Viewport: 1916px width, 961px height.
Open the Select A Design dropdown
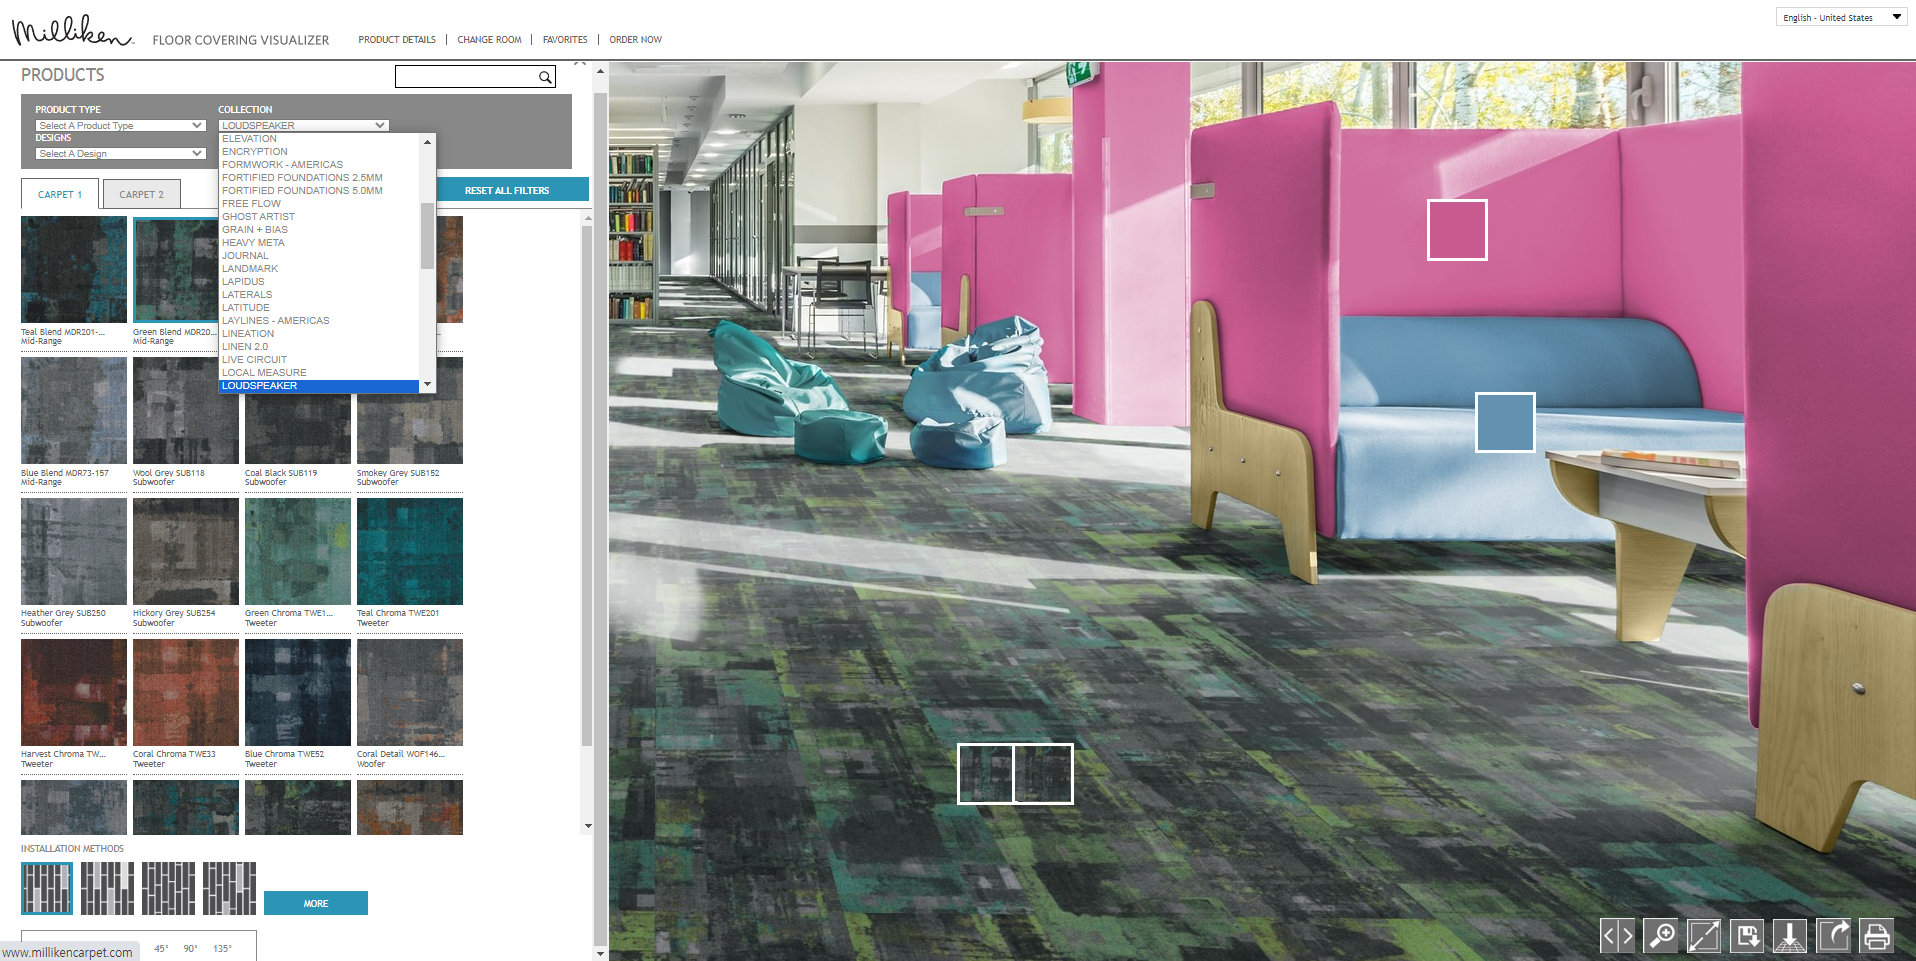(x=120, y=154)
